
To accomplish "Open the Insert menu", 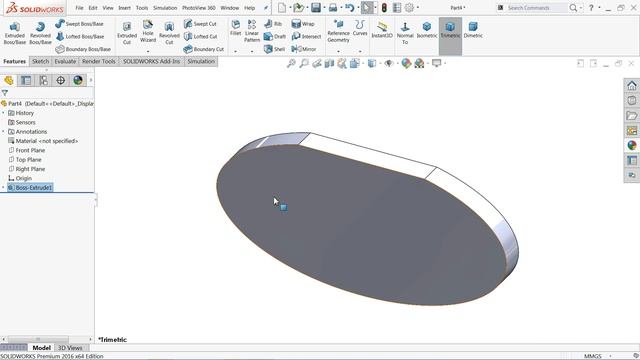I will 124,8.
